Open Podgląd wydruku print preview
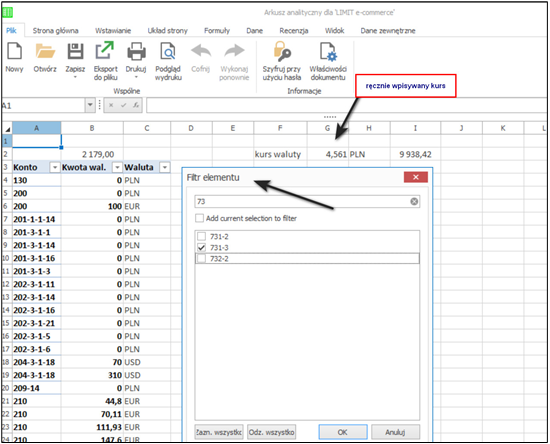The height and width of the screenshot is (444, 550). tap(168, 51)
